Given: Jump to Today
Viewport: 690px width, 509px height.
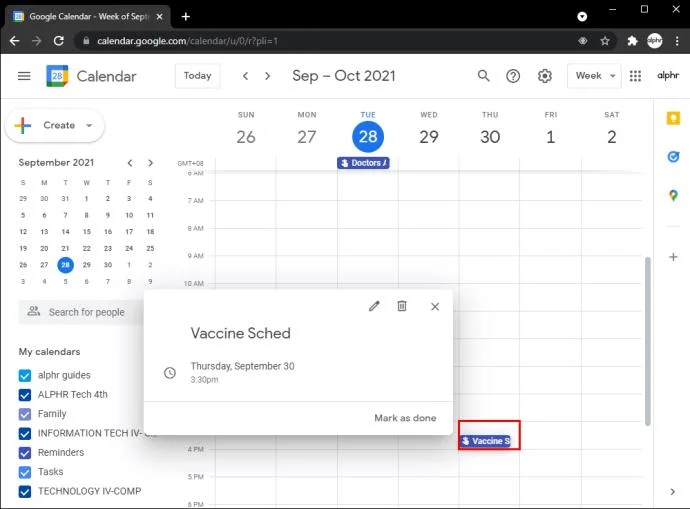Looking at the screenshot, I should point(198,76).
